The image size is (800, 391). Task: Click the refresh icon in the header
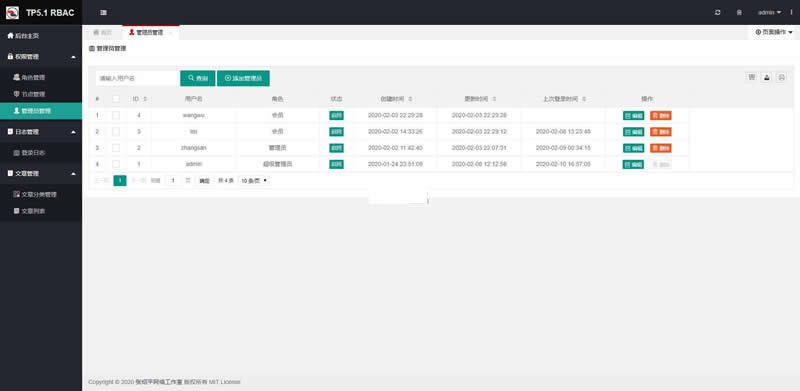pos(718,12)
